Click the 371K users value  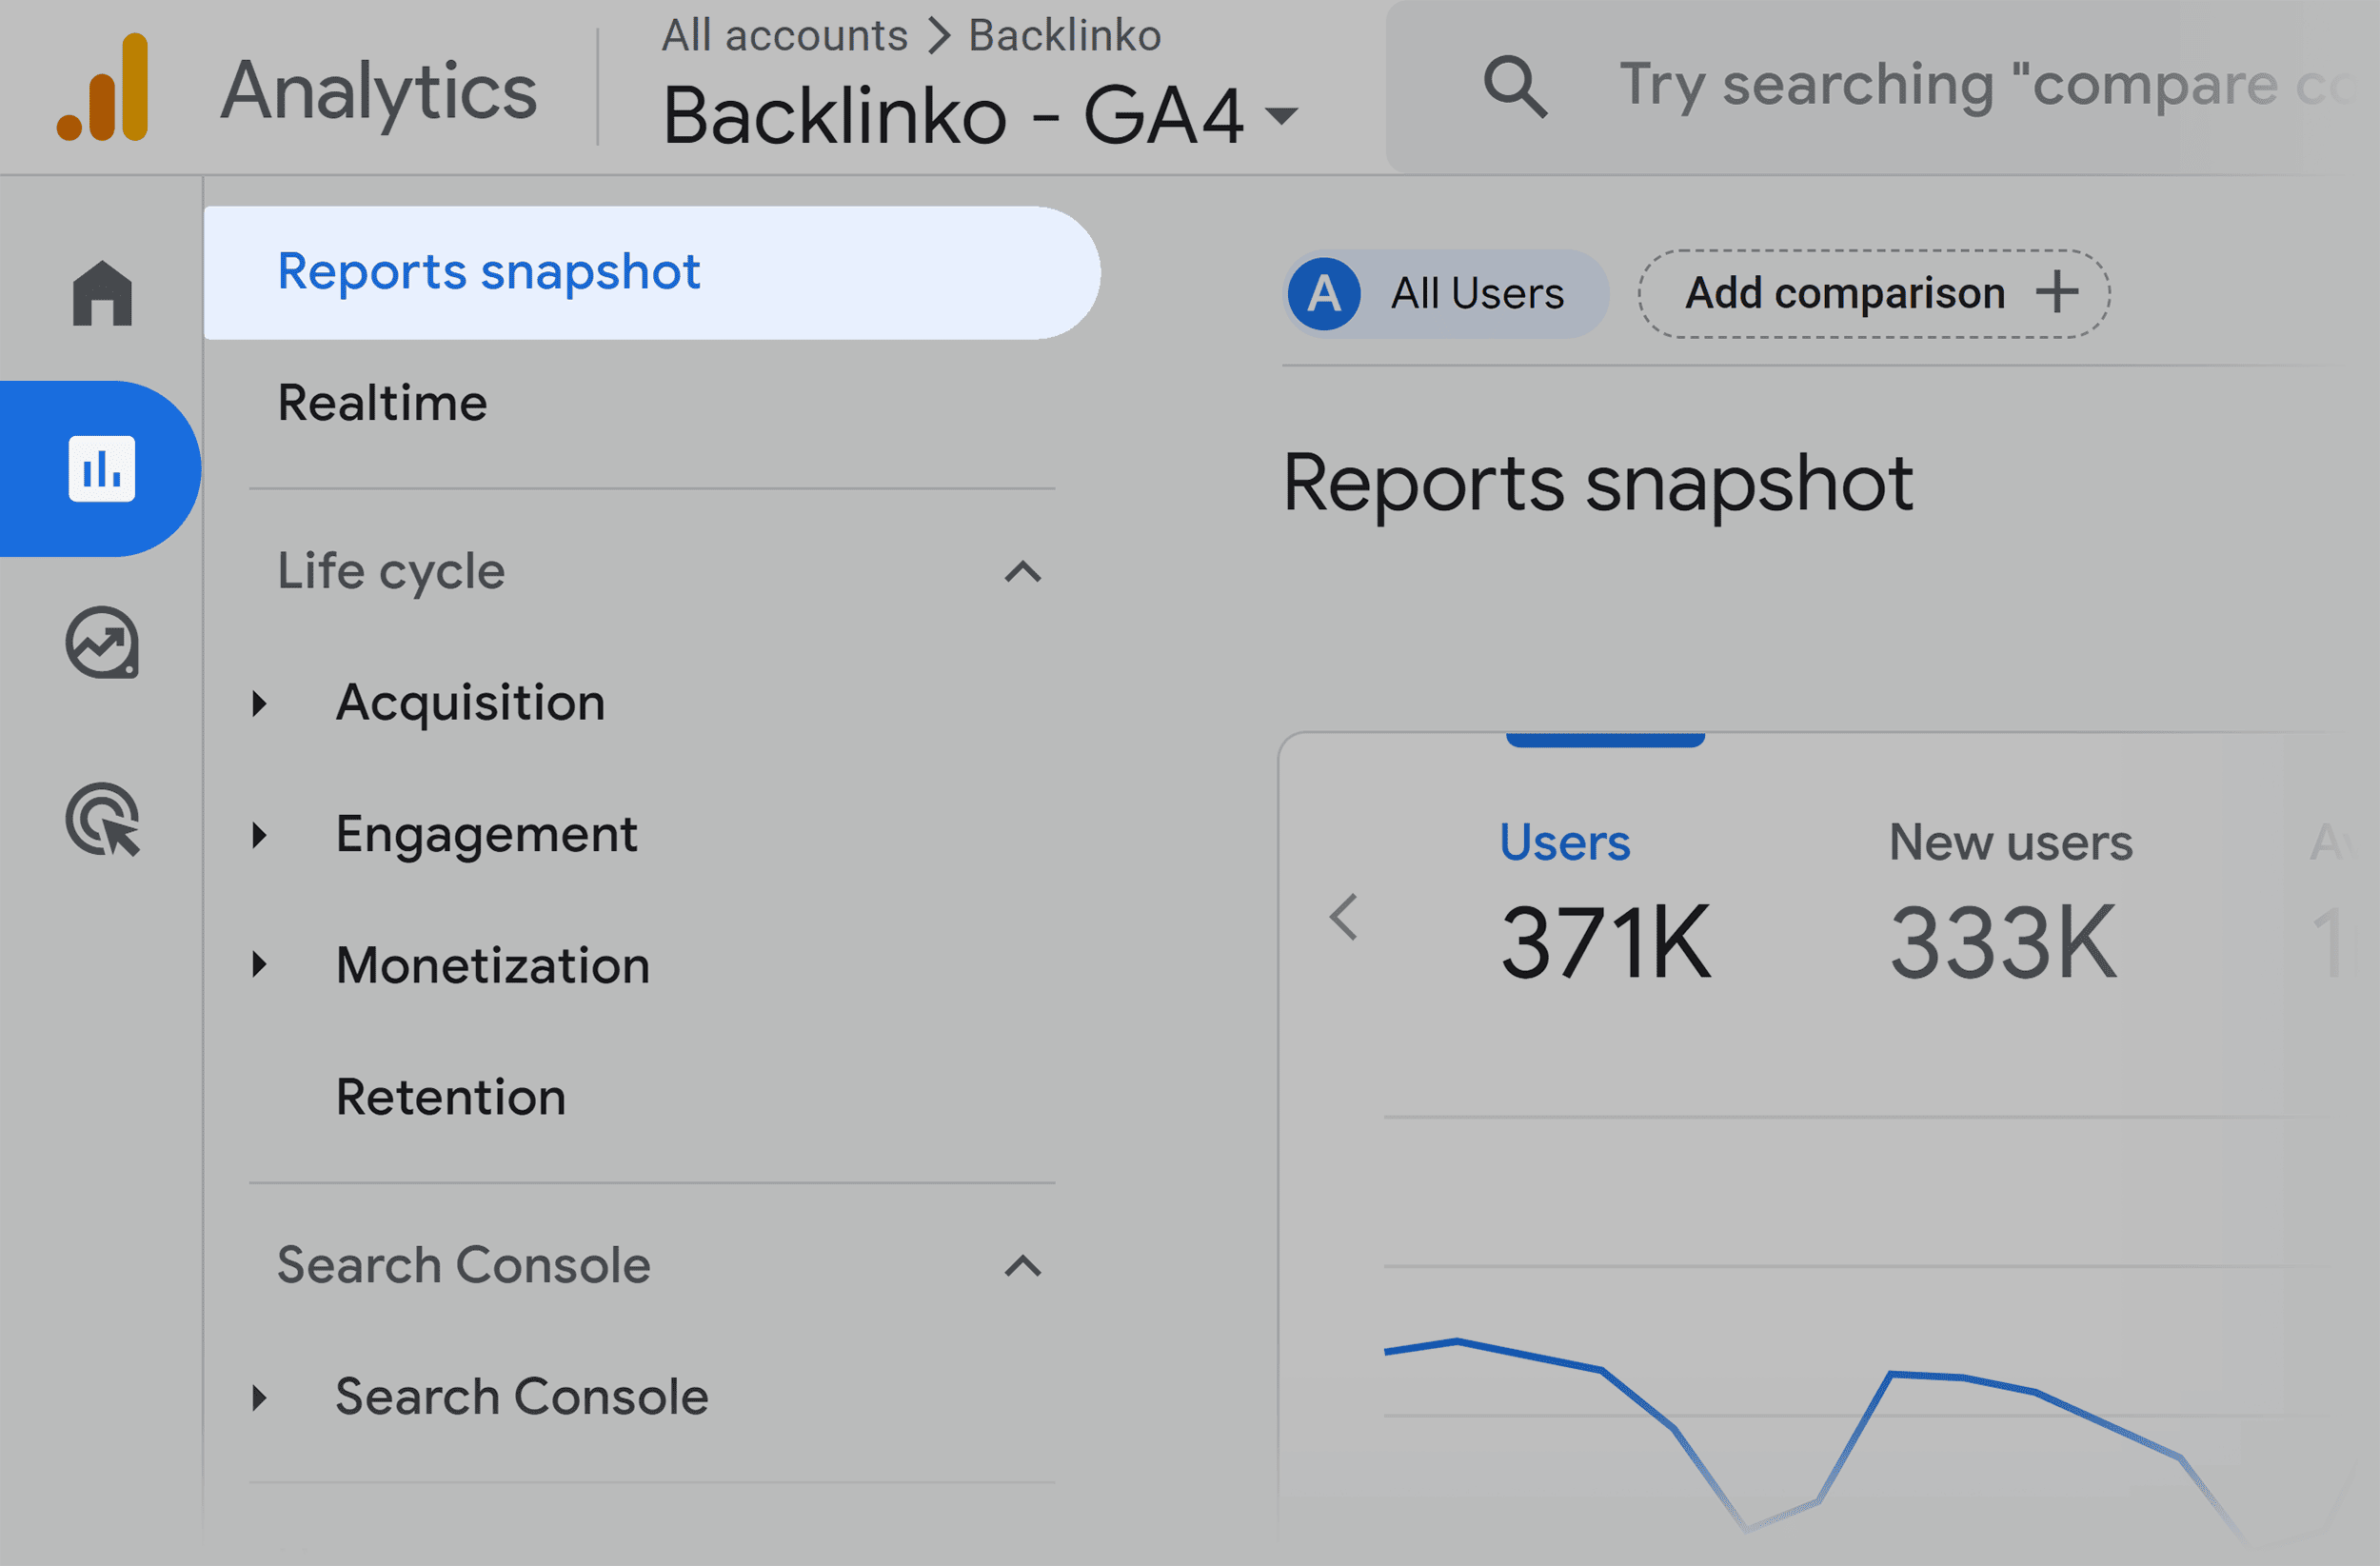pos(1606,942)
